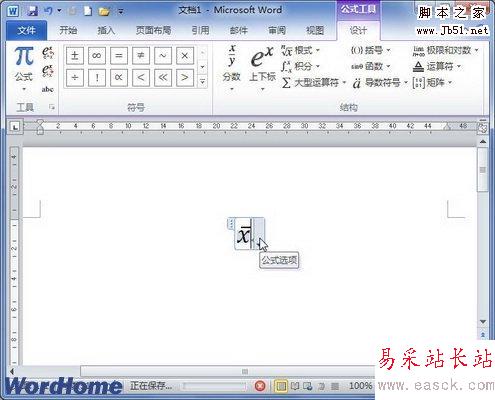495x400 pixels.
Task: Switch equation to linear format icon
Action: 48,71
